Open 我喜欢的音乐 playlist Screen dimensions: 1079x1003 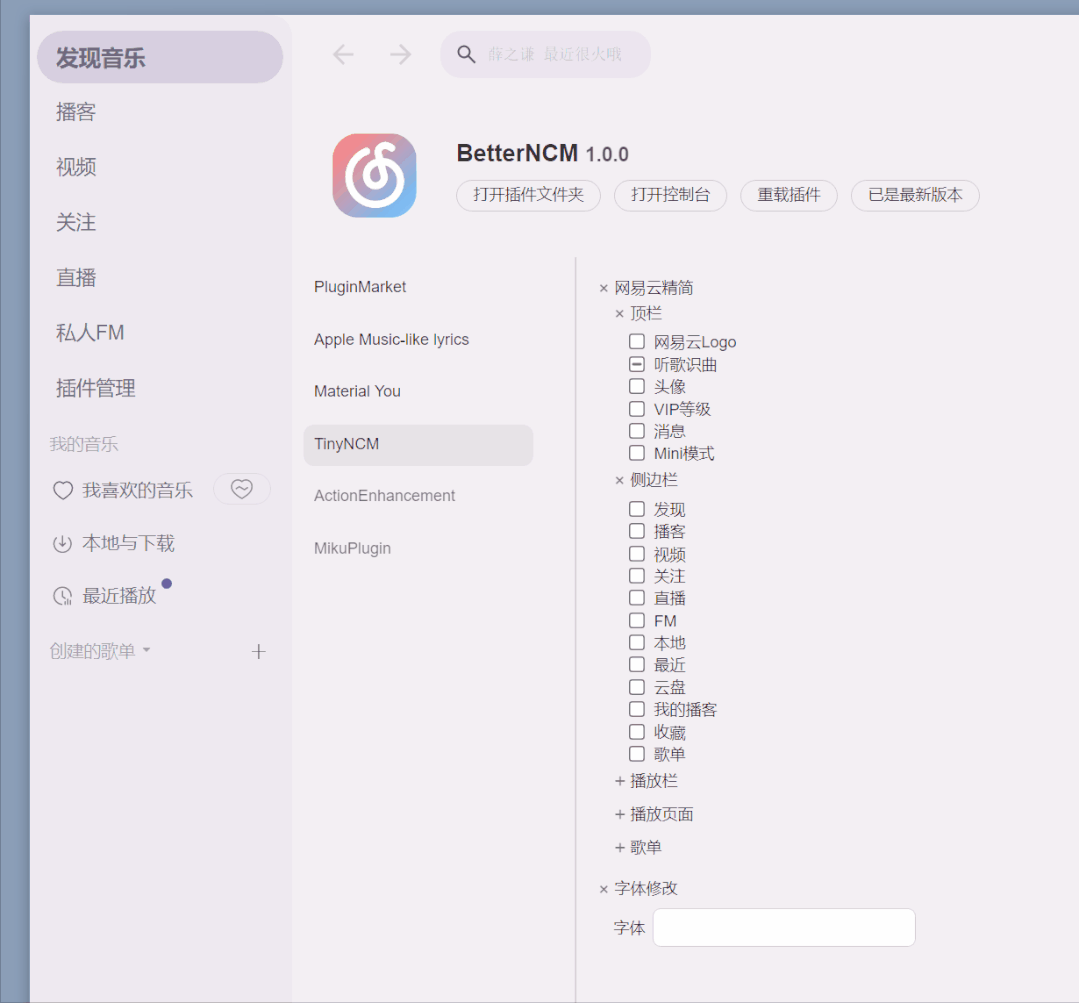click(x=137, y=490)
